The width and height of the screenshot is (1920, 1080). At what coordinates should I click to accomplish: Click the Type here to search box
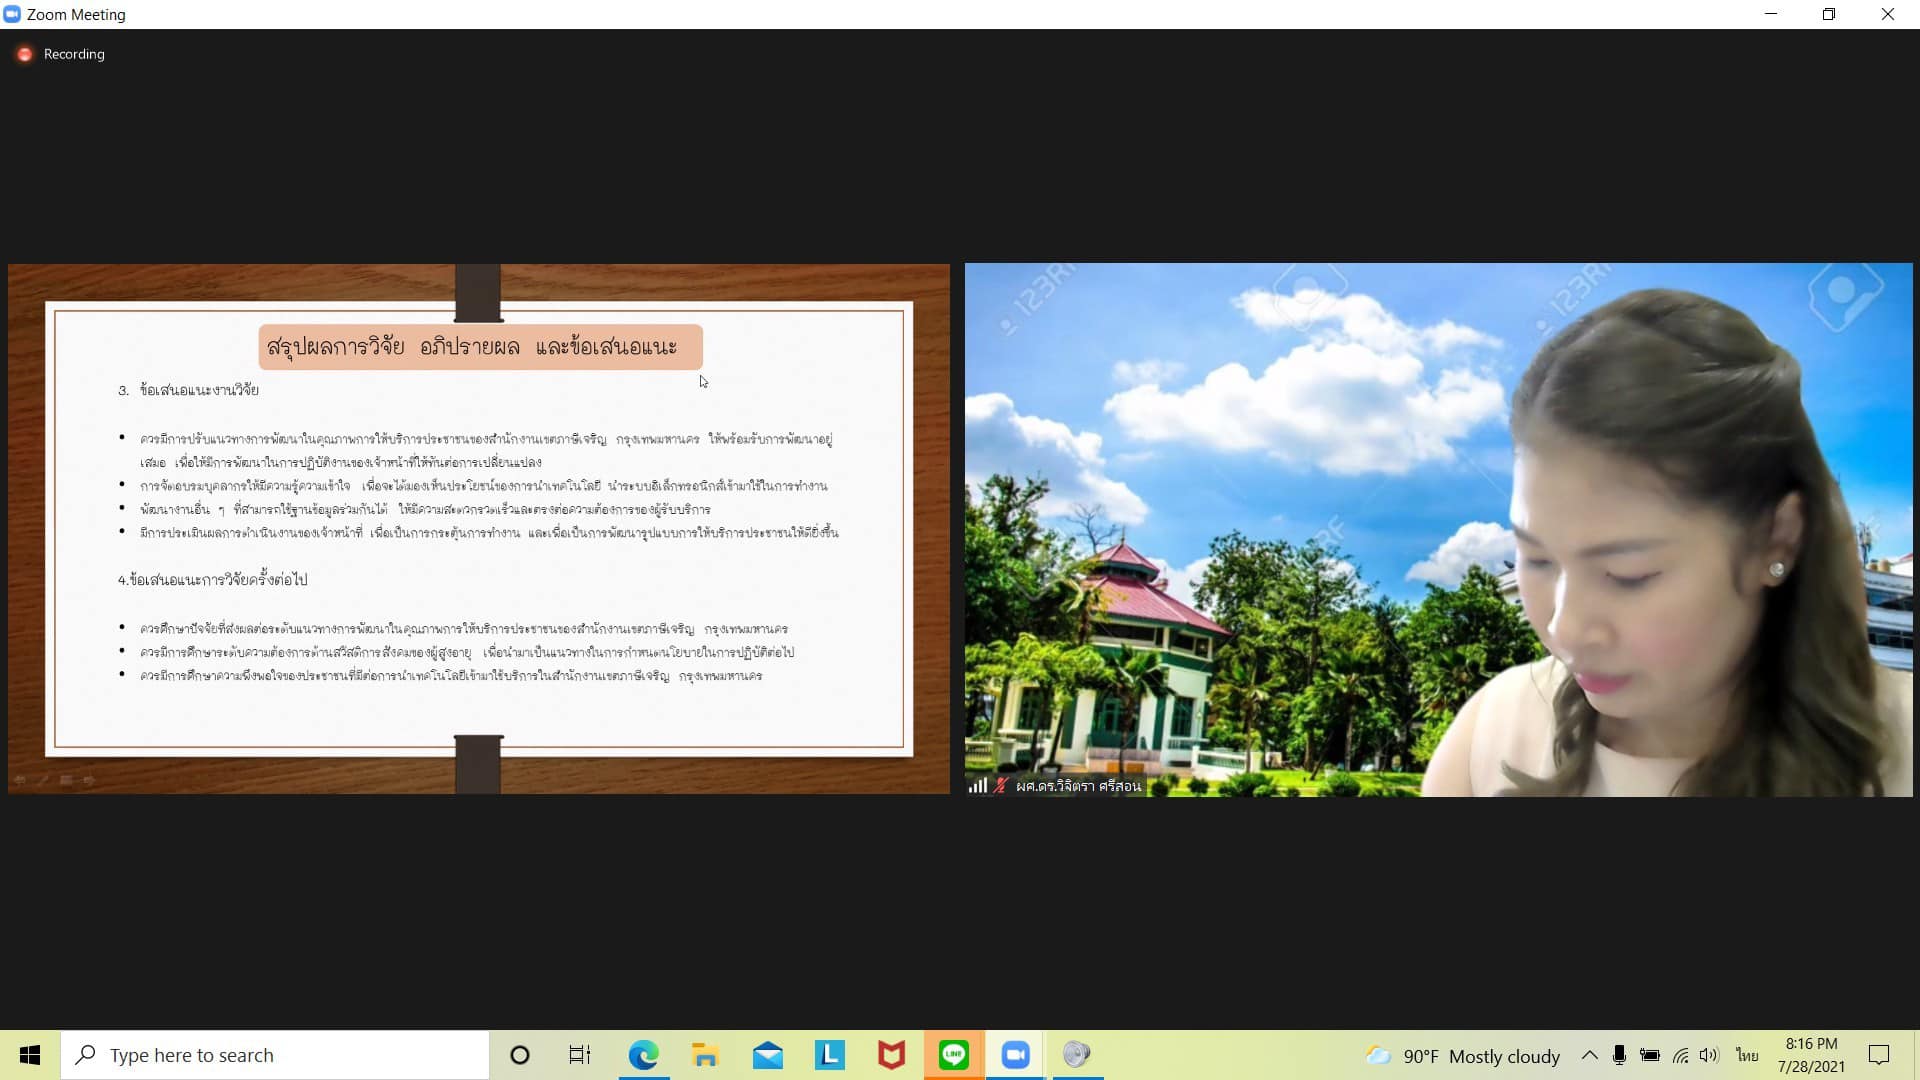pyautogui.click(x=275, y=1055)
